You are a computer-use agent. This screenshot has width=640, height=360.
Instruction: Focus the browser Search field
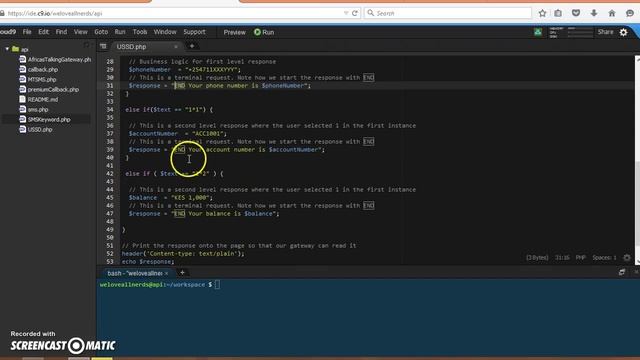click(448, 13)
